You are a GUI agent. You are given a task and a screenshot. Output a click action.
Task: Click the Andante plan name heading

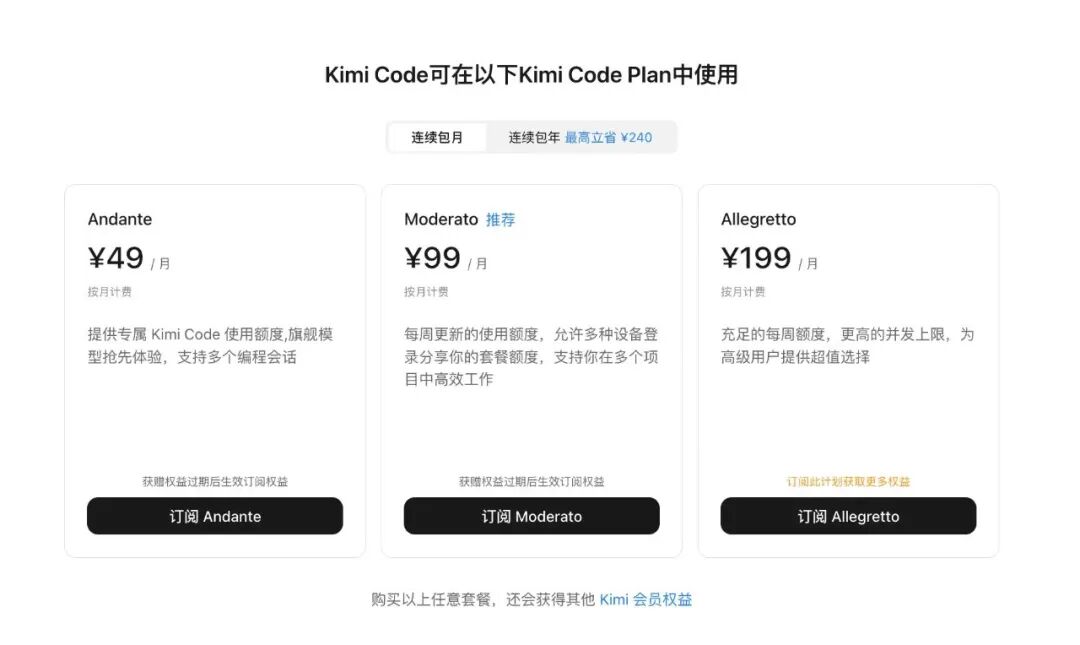coord(120,219)
